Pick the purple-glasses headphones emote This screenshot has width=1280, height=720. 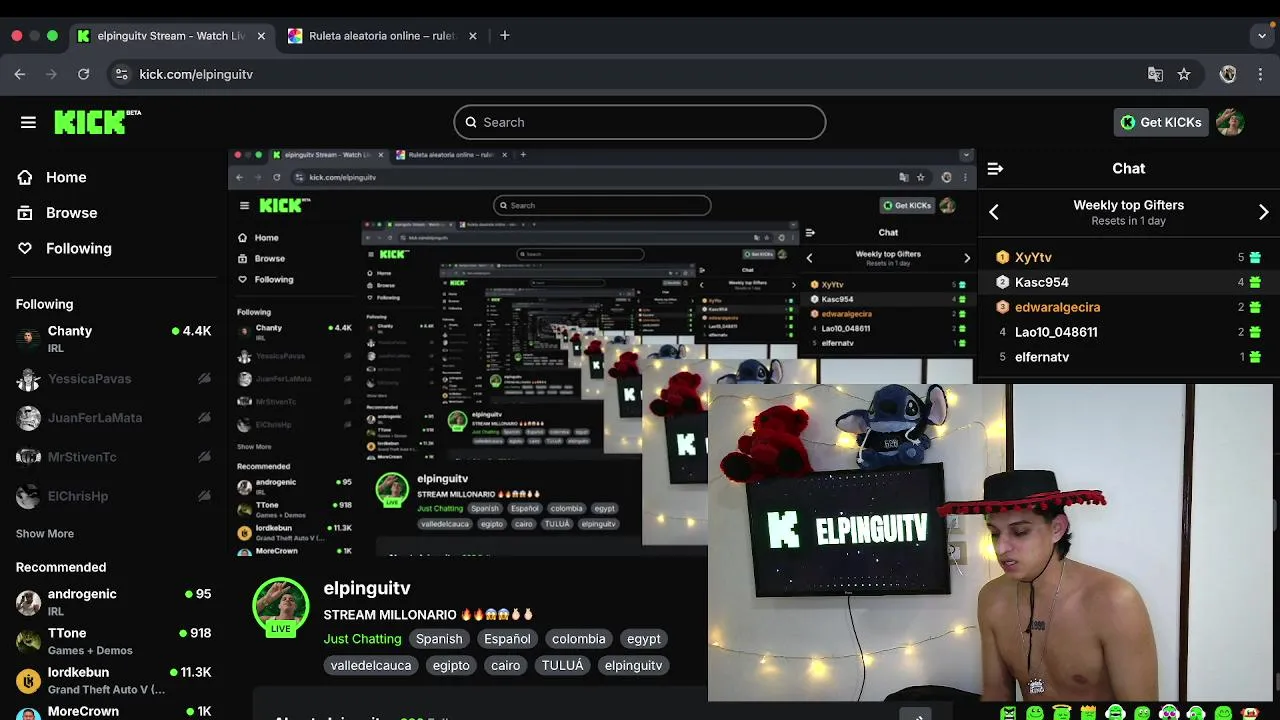[1169, 713]
